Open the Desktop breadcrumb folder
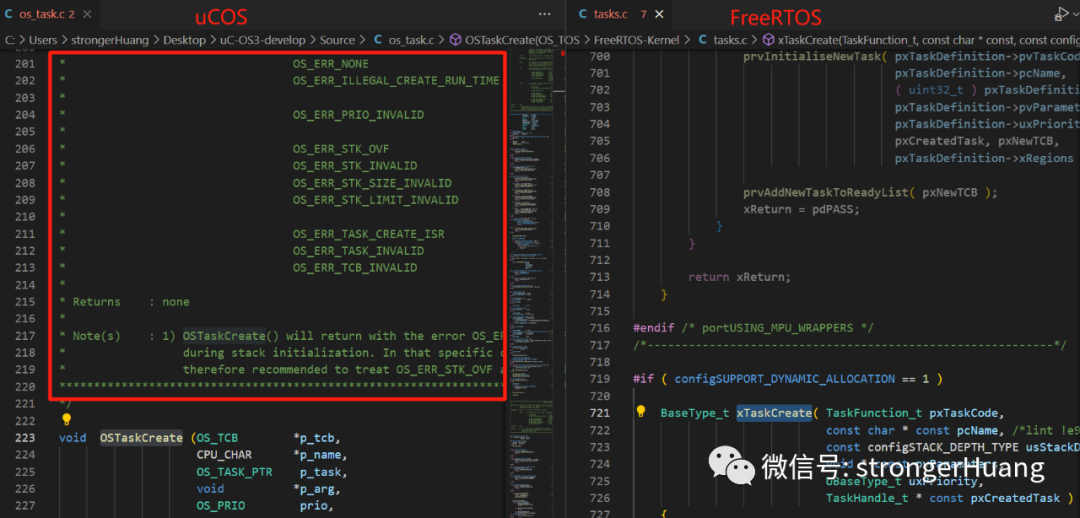 coord(184,40)
